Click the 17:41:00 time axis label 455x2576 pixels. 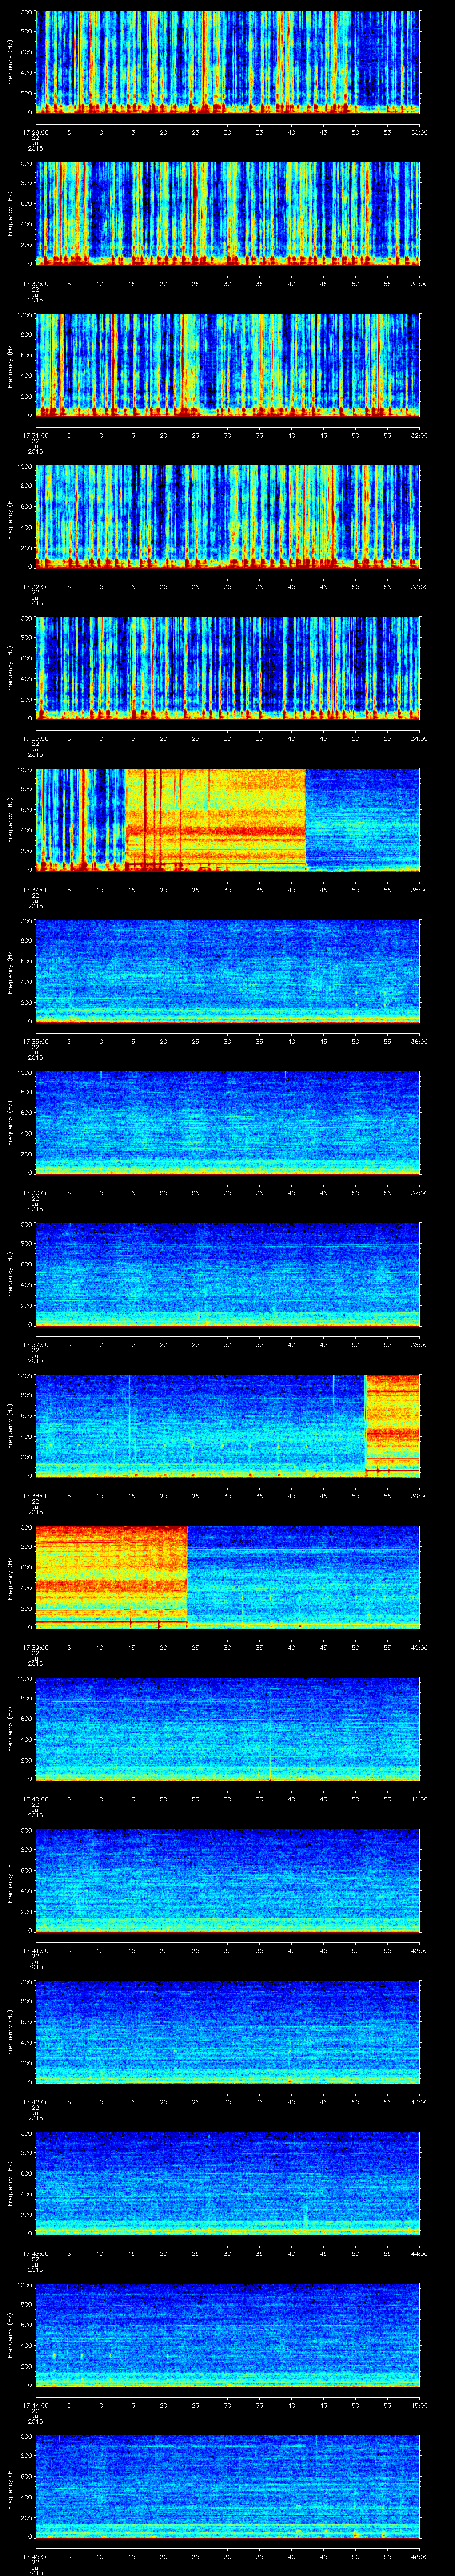35,1950
